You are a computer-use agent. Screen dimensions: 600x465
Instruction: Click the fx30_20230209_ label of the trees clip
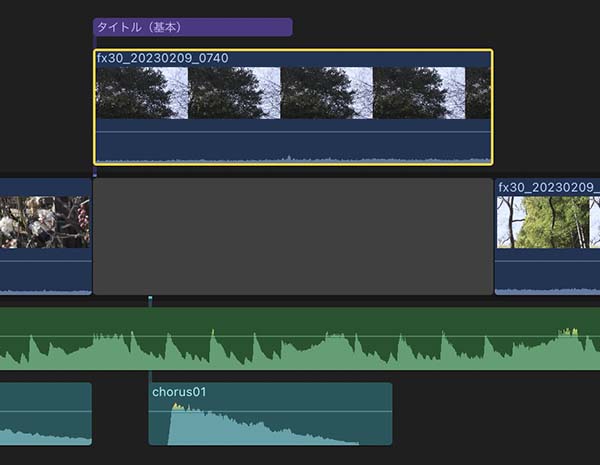[x=549, y=188]
